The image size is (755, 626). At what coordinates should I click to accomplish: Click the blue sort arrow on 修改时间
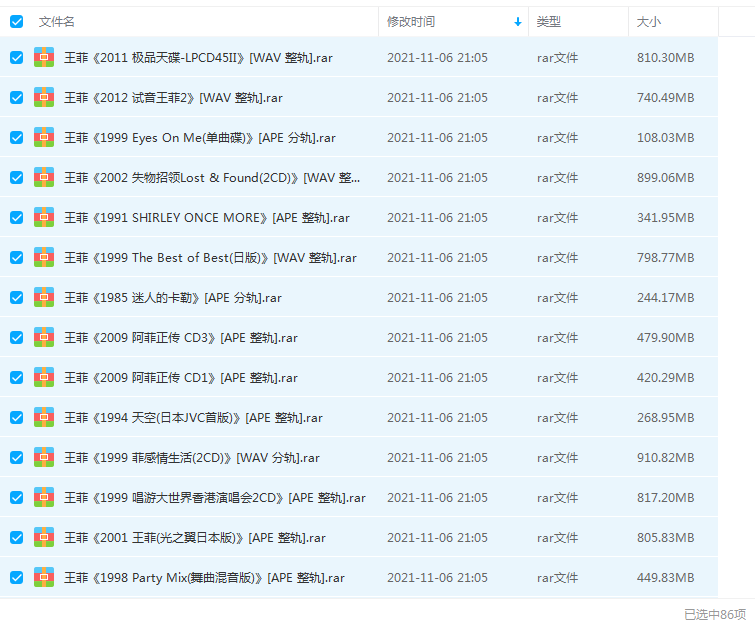pos(517,21)
